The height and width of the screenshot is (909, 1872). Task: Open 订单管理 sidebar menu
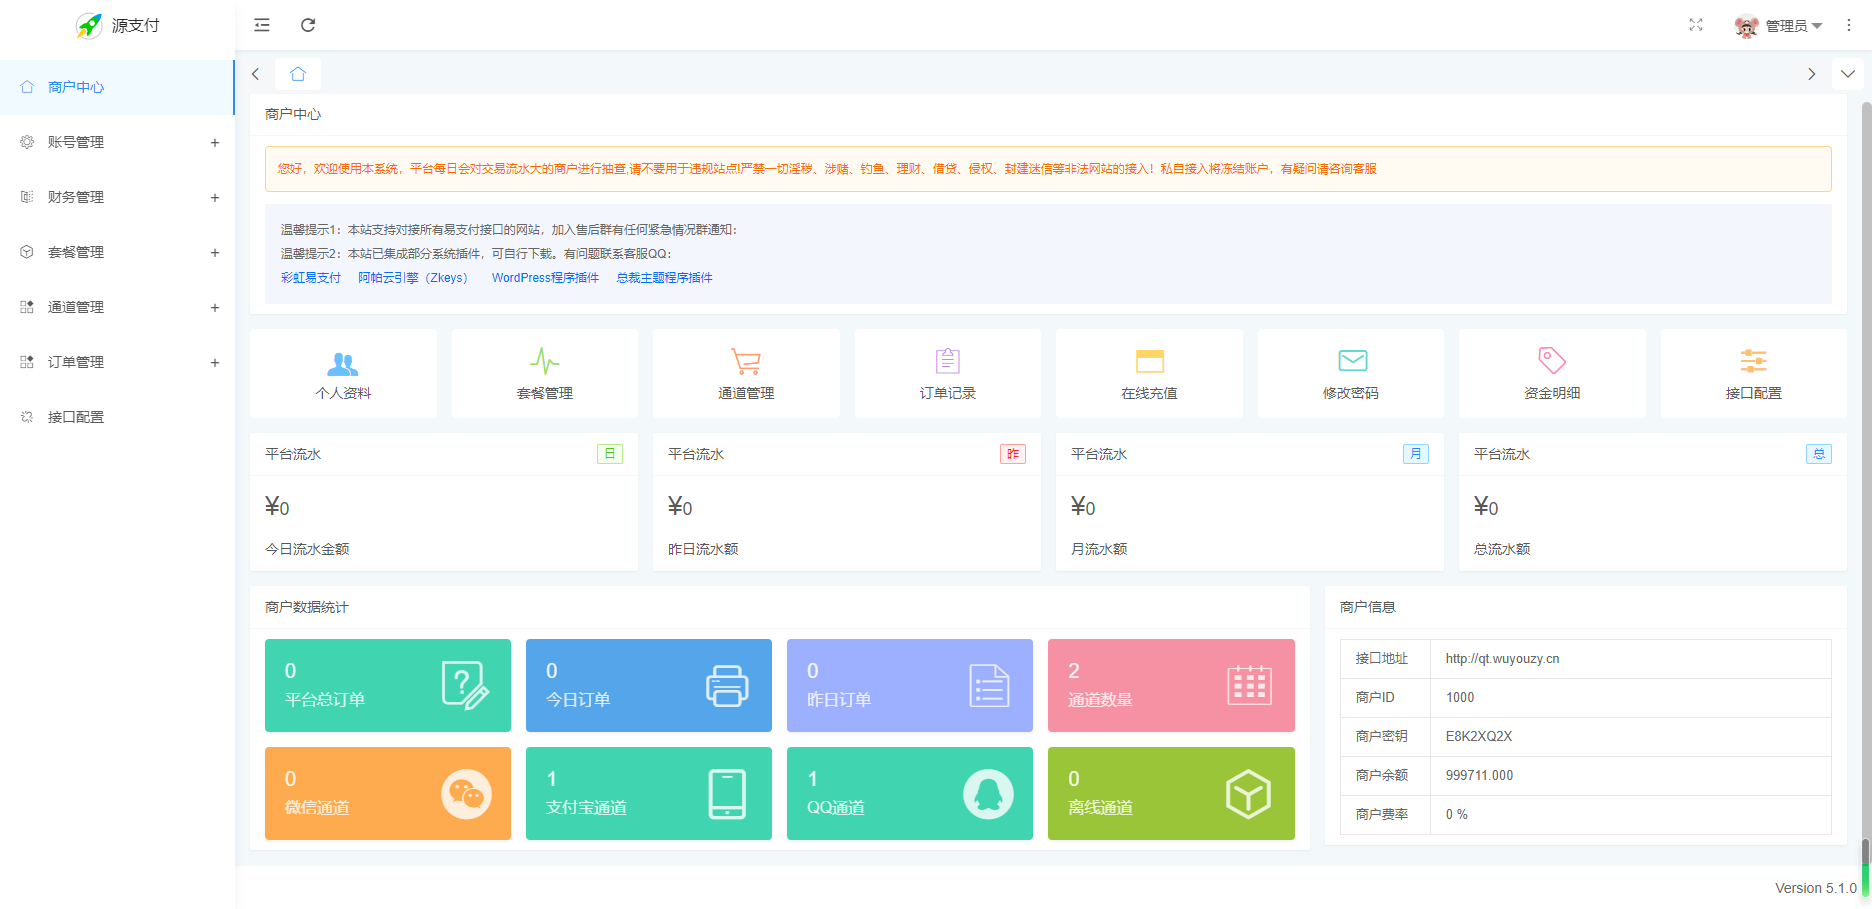coord(117,362)
